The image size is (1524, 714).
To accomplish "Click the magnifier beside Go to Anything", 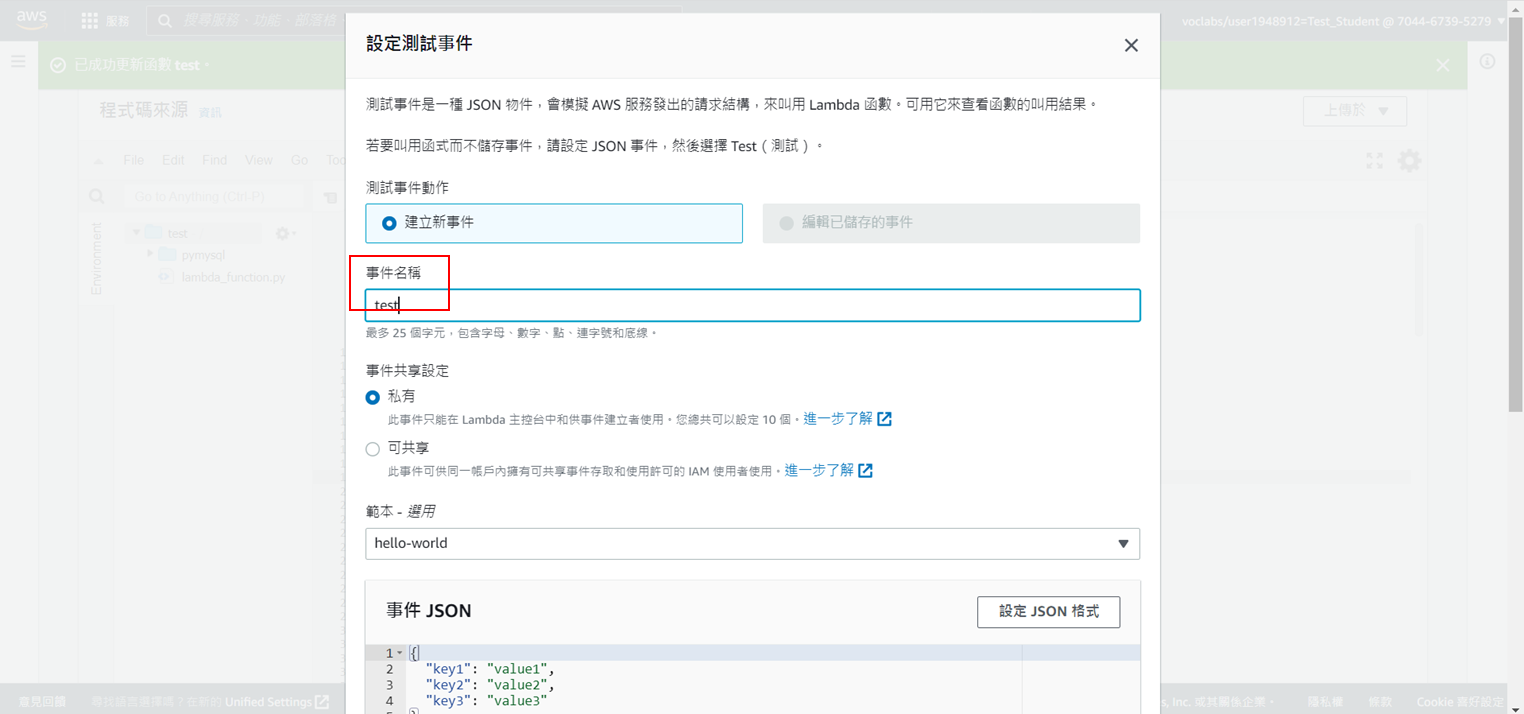I will [96, 196].
